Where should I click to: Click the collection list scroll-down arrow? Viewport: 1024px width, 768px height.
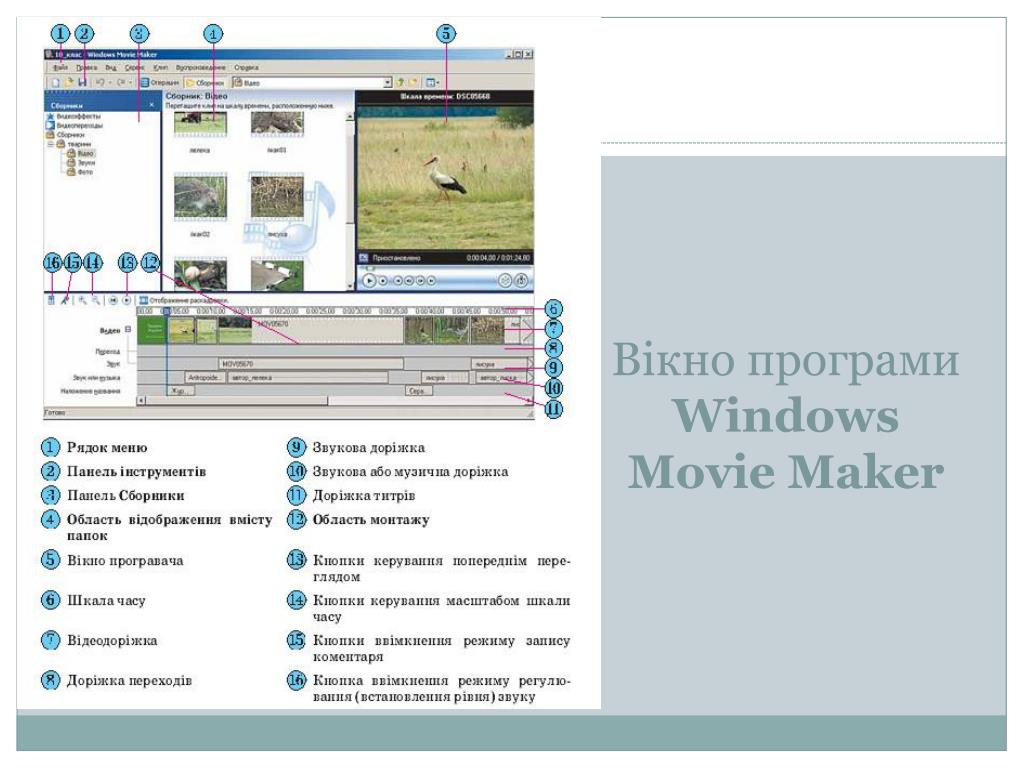pos(350,285)
